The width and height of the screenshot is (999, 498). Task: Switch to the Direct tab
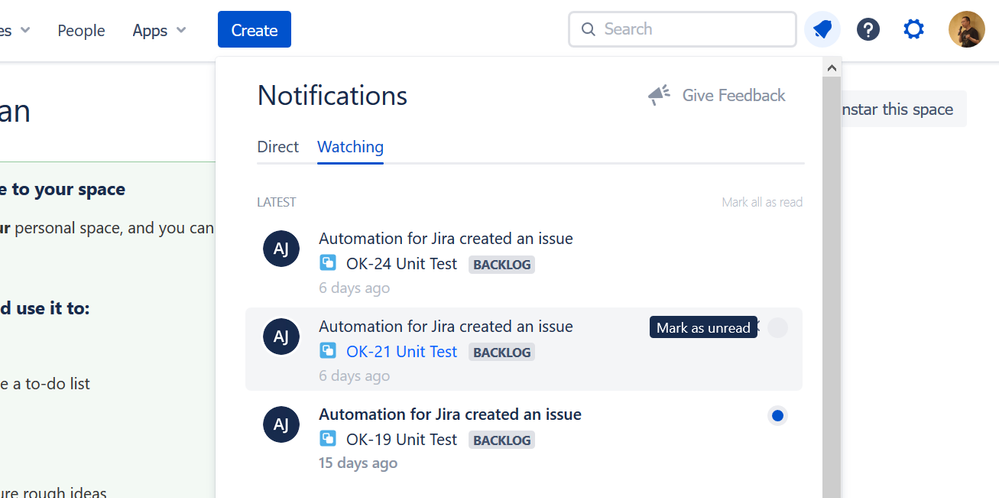tap(278, 147)
